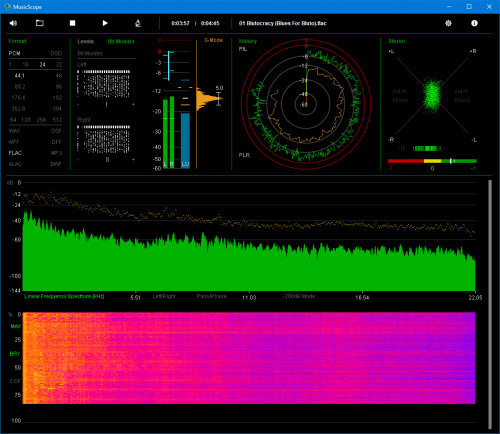The image size is (500, 434).
Task: Click the History panel label
Action: 248,41
